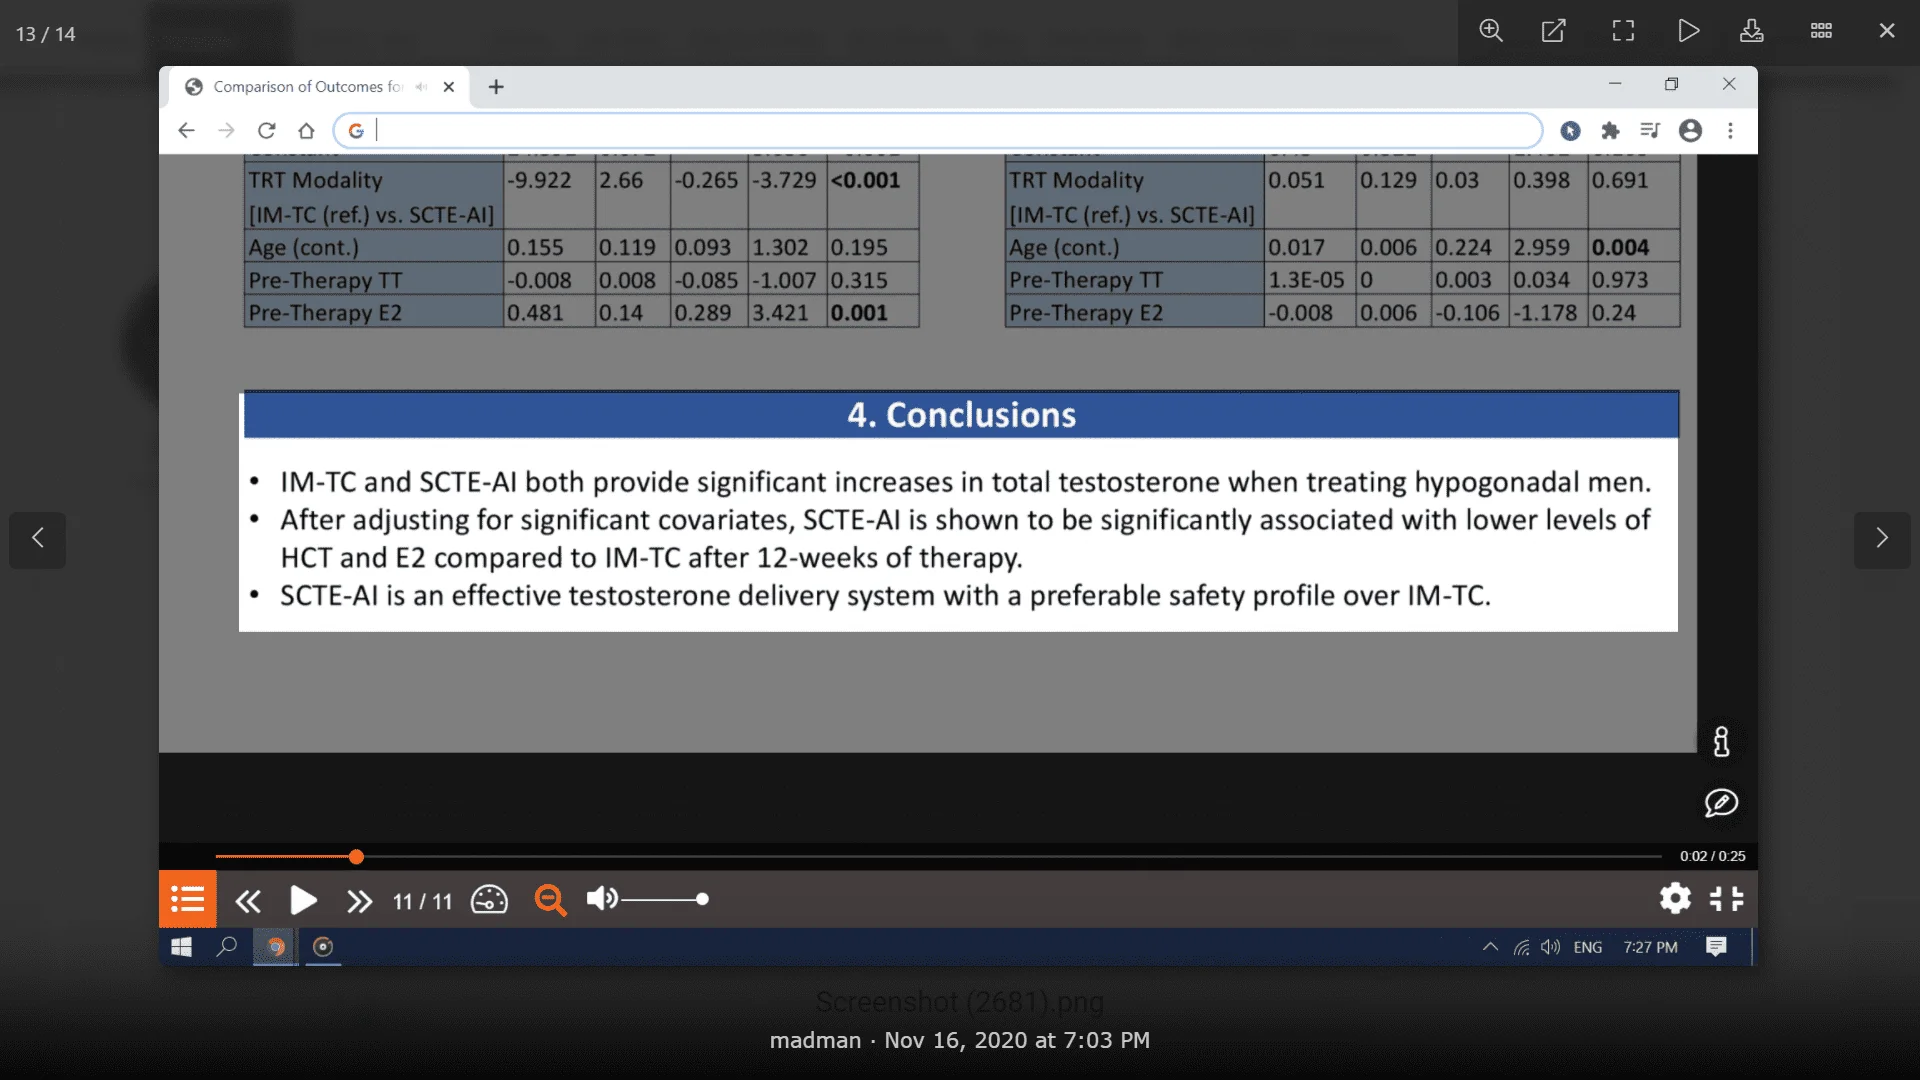Click the blue circular extension icon
This screenshot has width=1920, height=1080.
(x=1570, y=131)
